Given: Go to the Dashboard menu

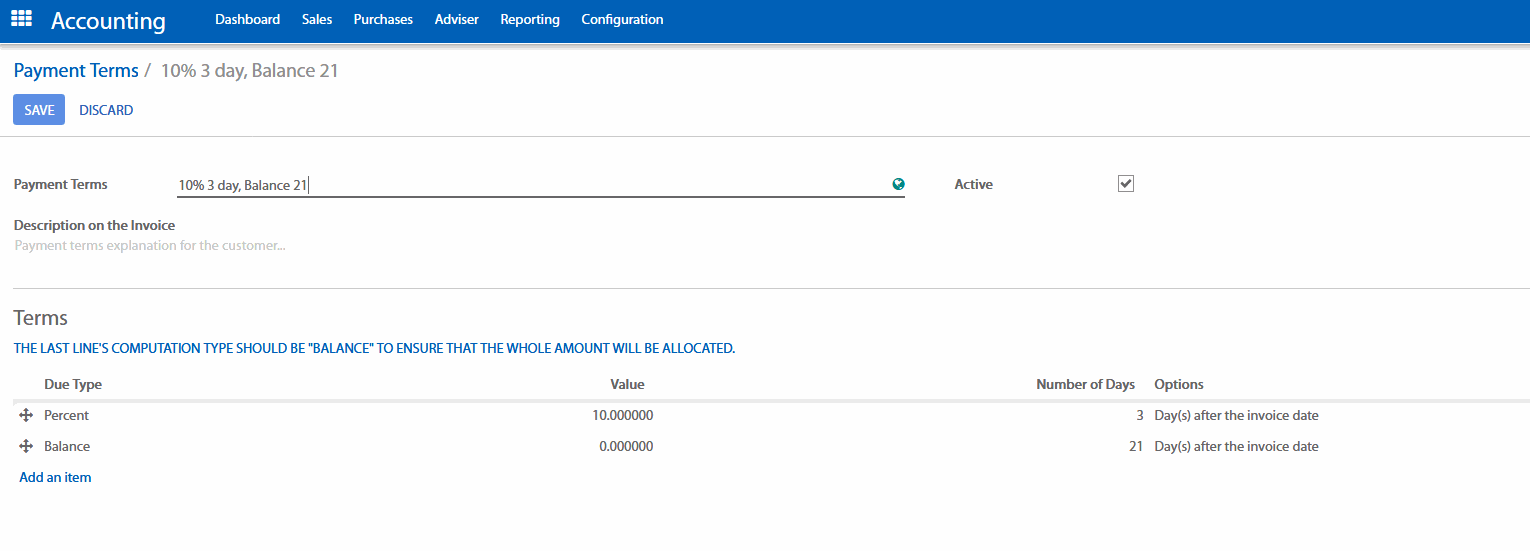Looking at the screenshot, I should (x=247, y=19).
